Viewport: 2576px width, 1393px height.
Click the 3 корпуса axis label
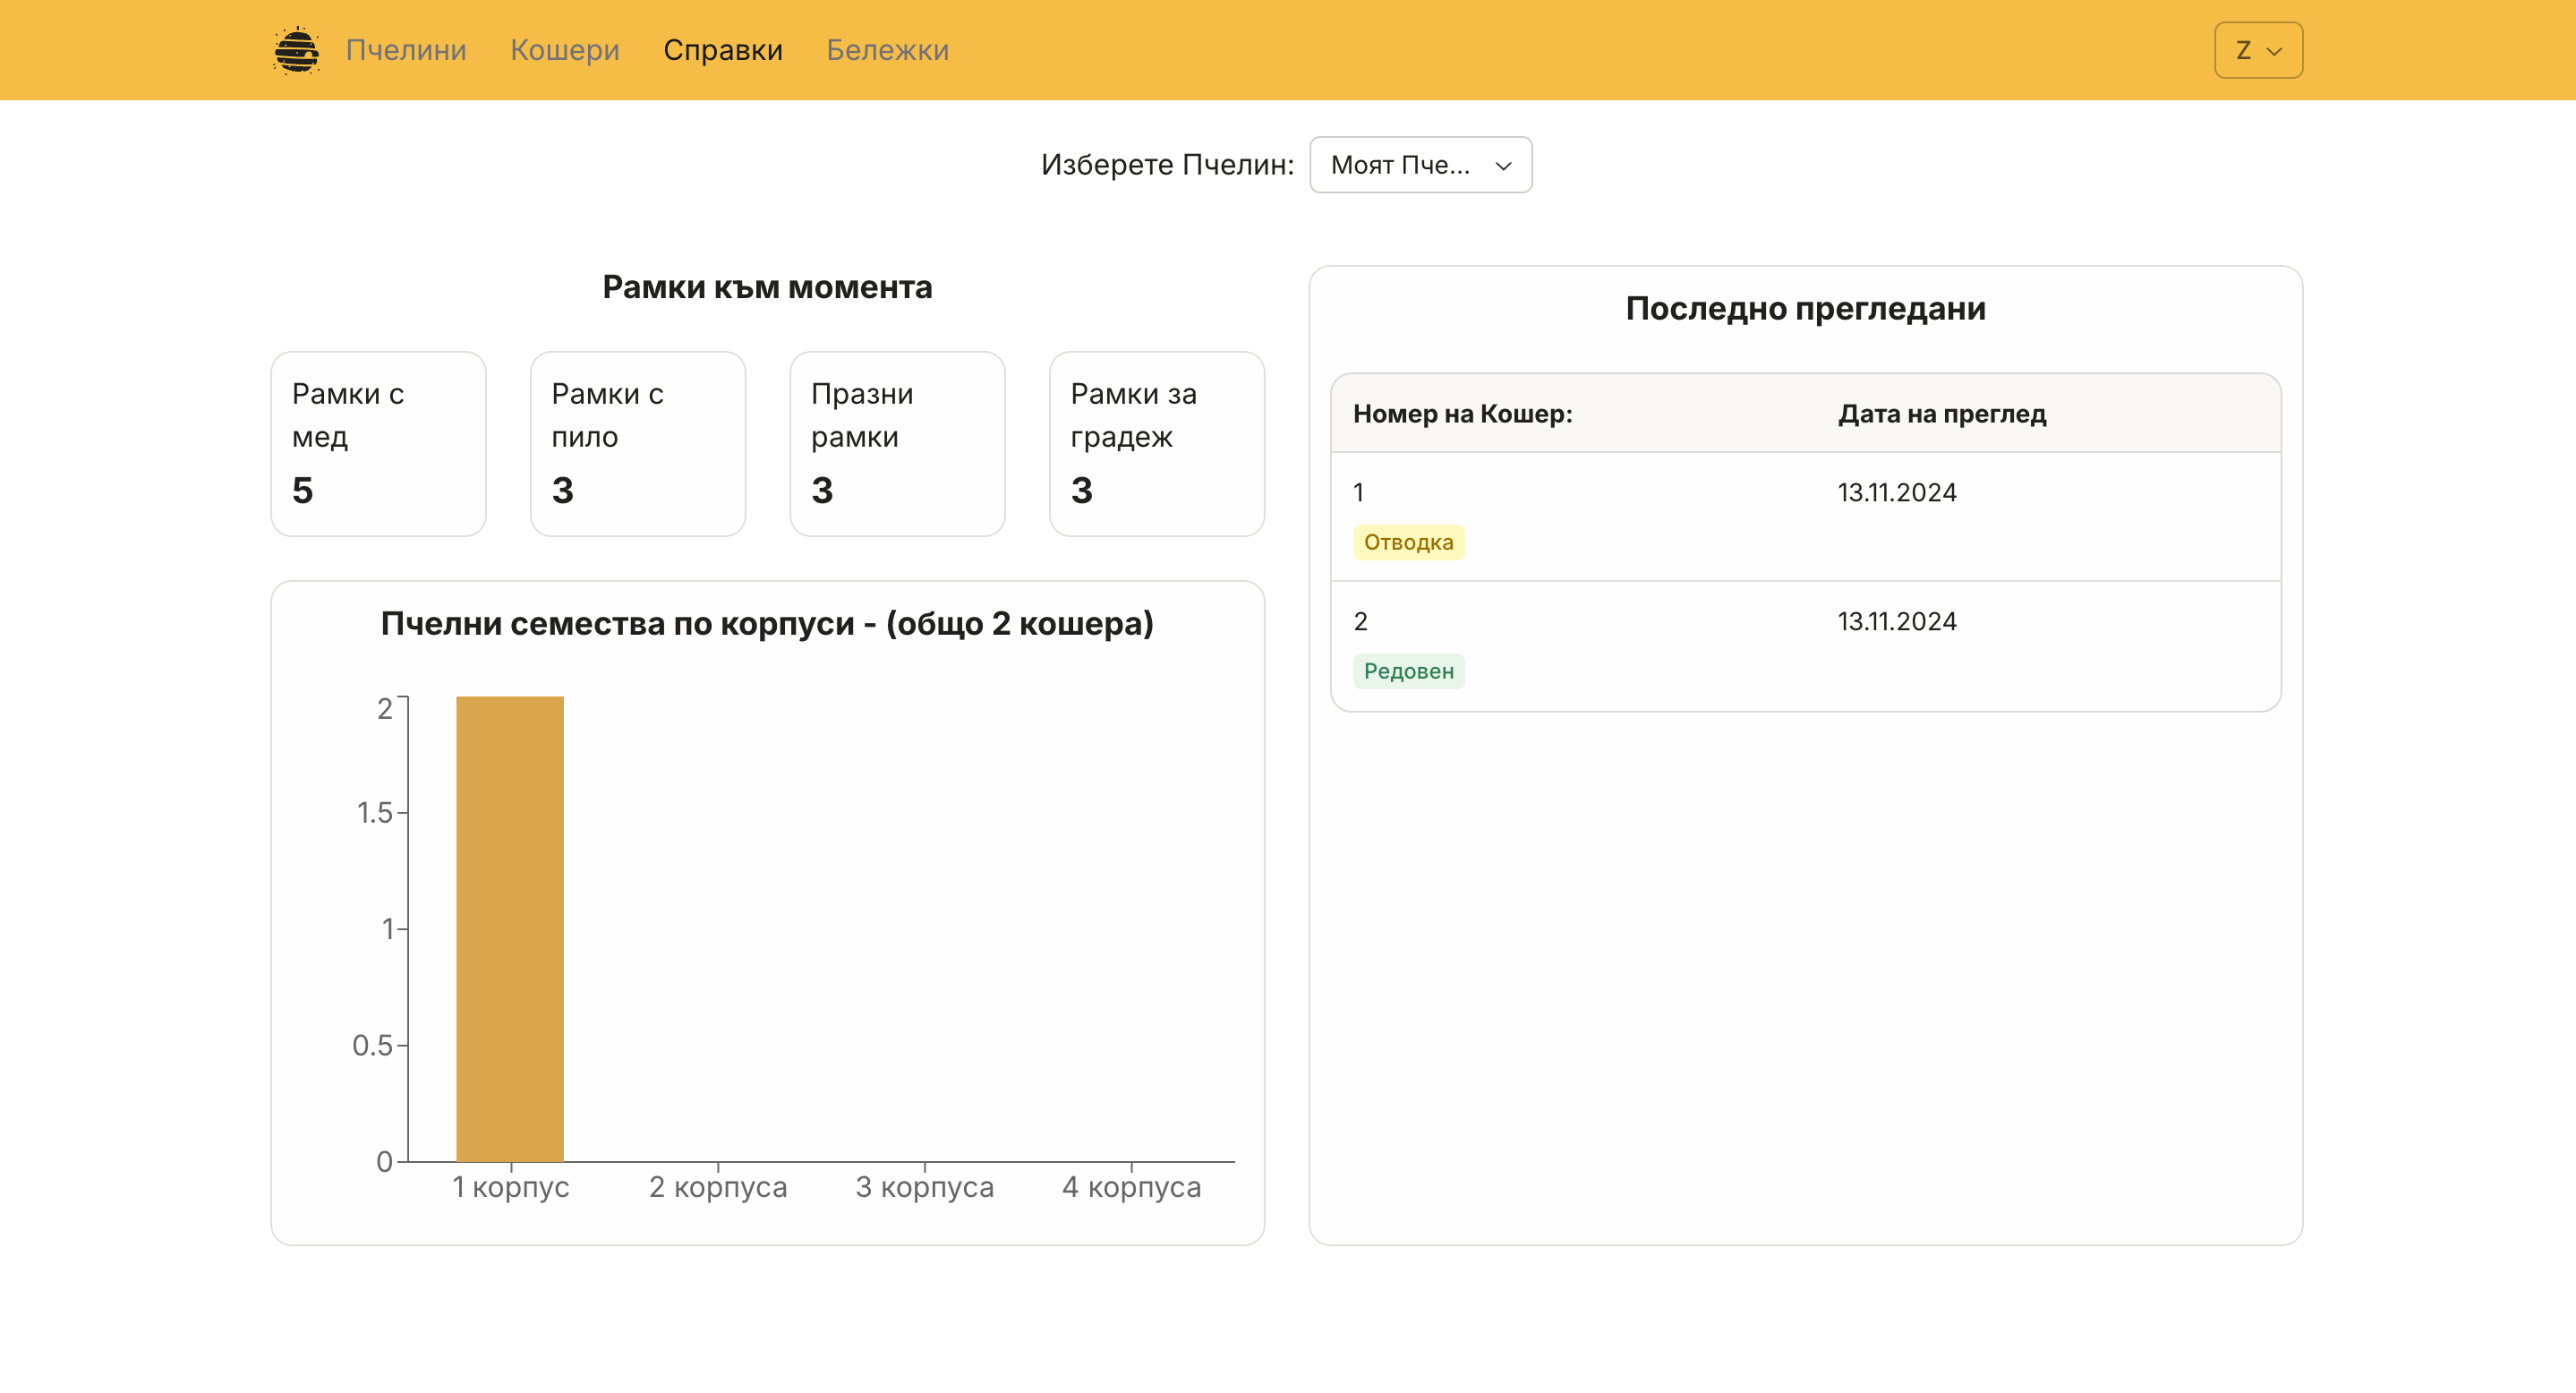coord(924,1186)
